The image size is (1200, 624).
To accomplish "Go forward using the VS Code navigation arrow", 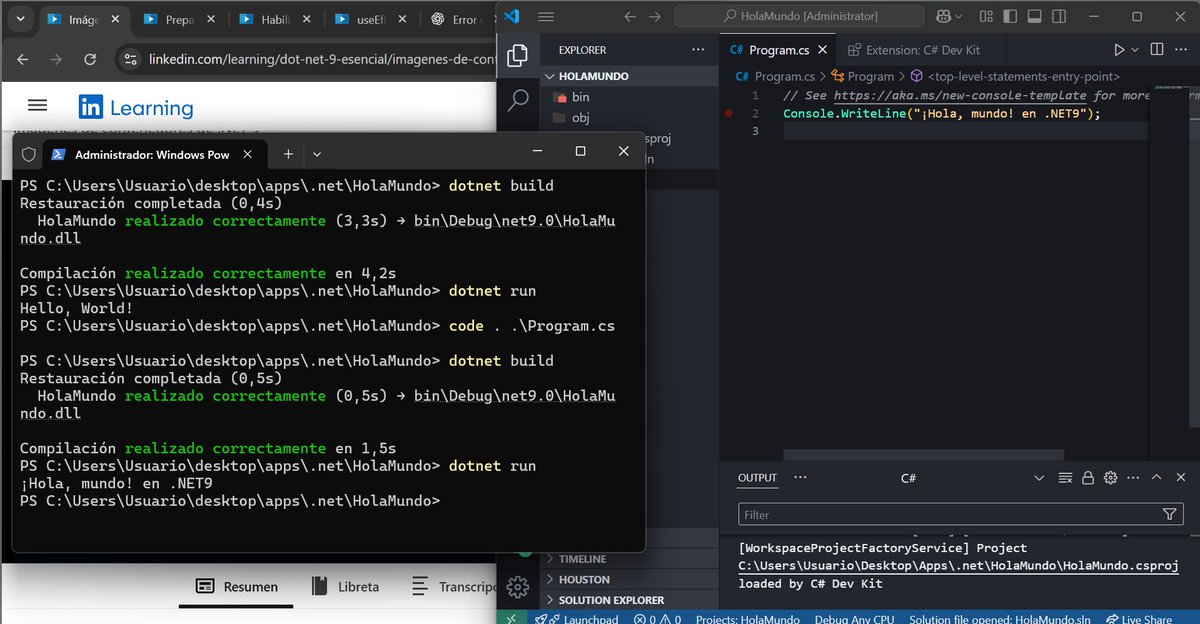I will coord(657,16).
